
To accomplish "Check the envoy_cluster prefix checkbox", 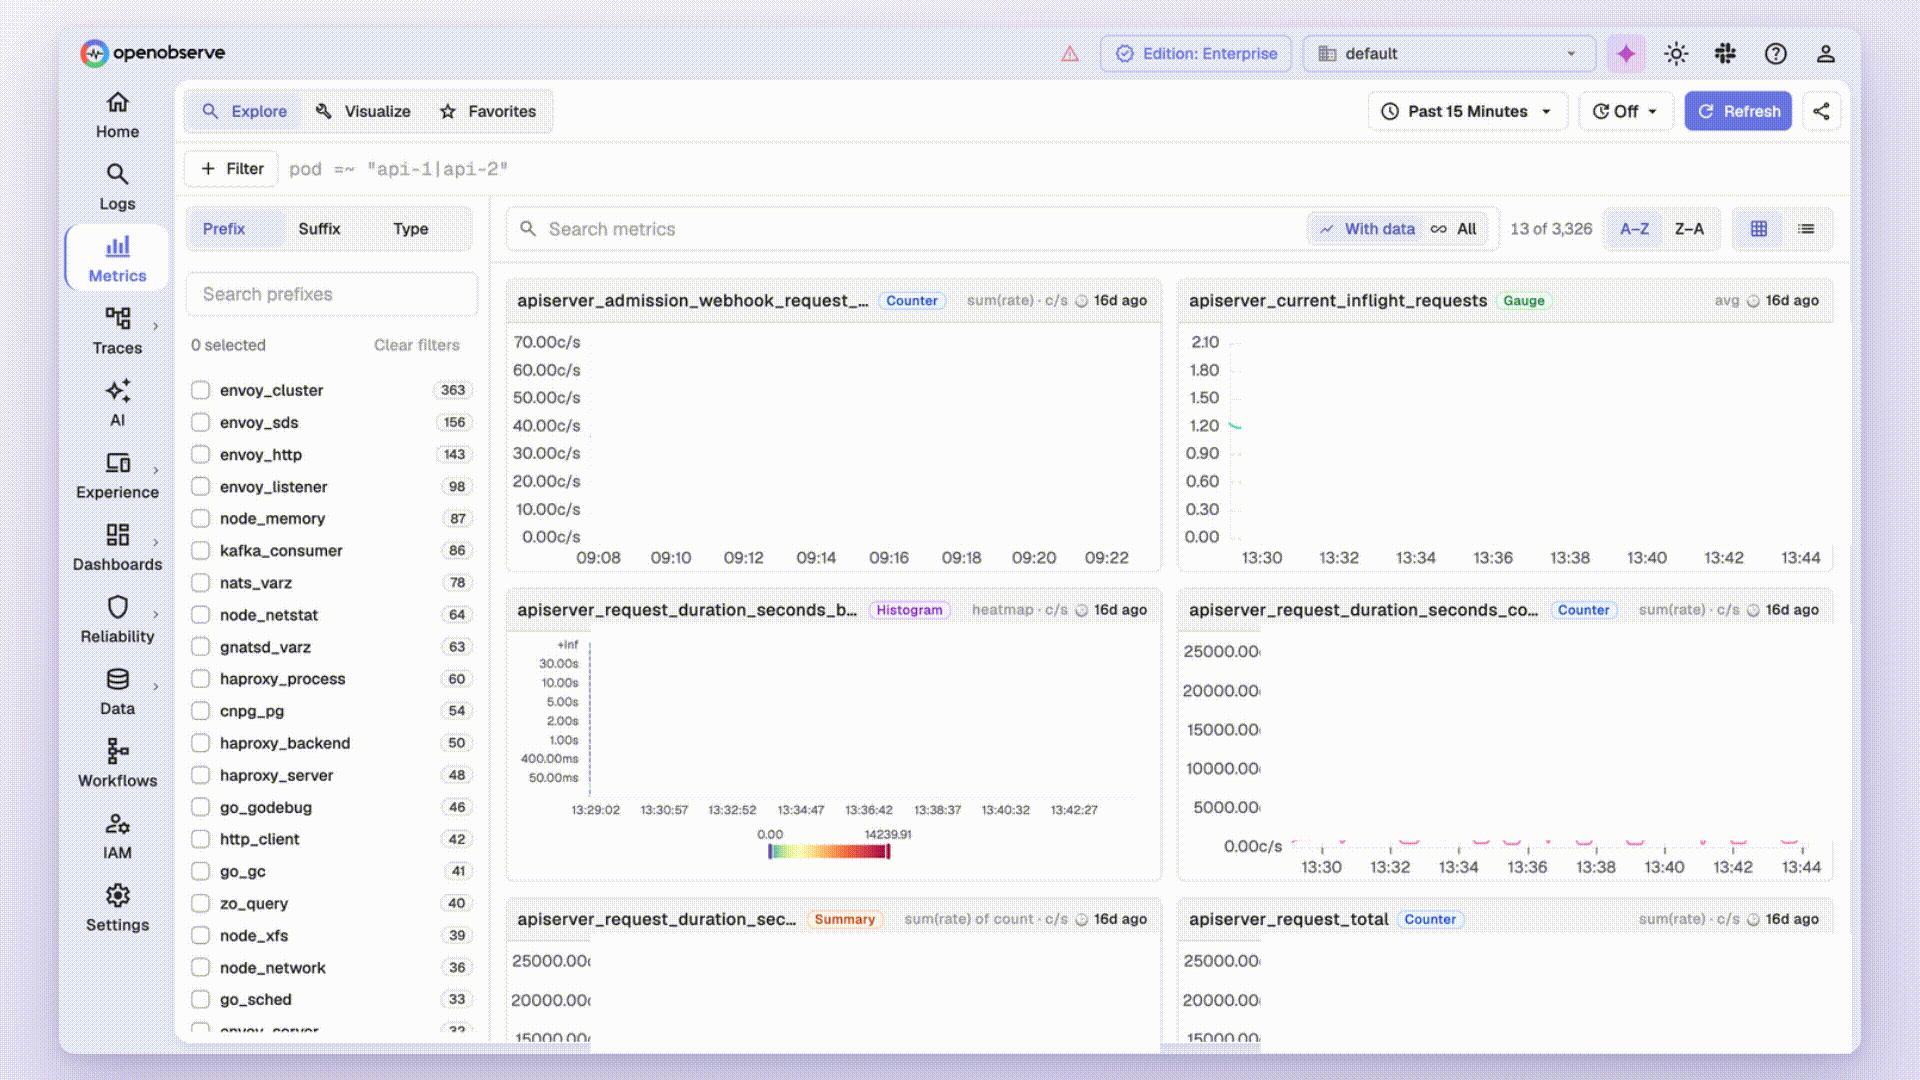I will pos(200,390).
